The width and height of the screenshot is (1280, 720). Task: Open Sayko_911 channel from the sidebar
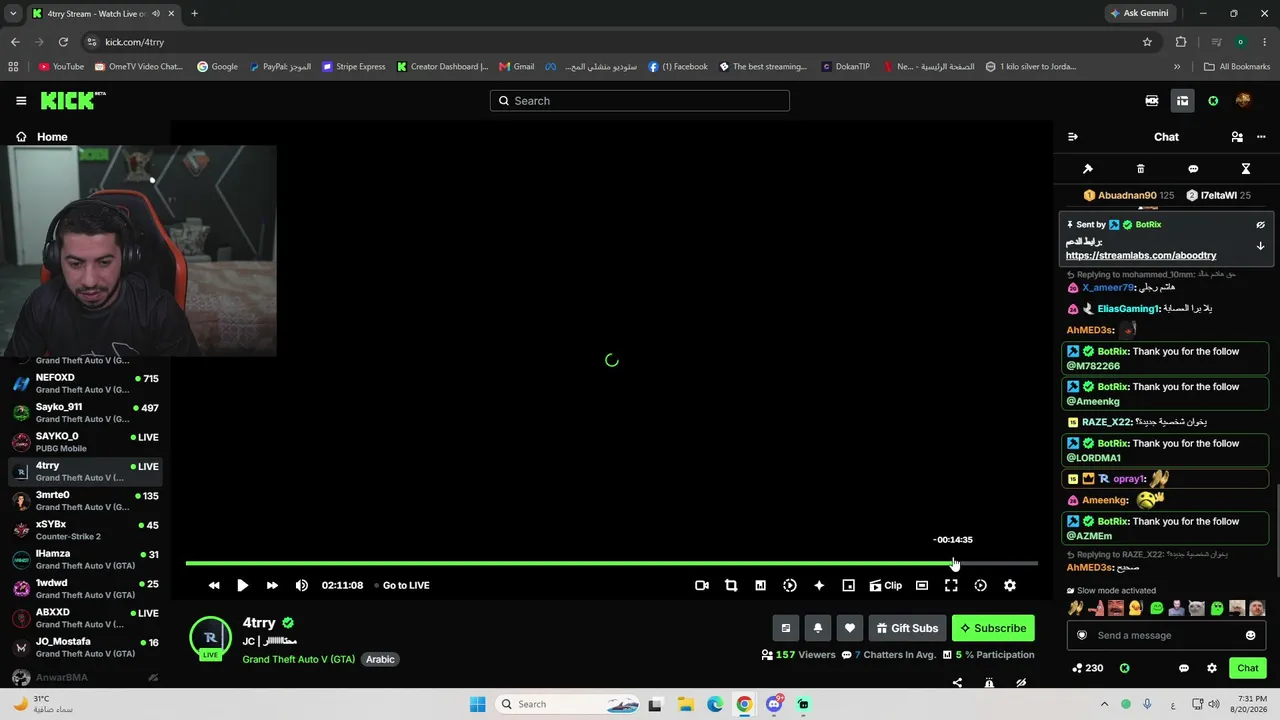(86, 413)
